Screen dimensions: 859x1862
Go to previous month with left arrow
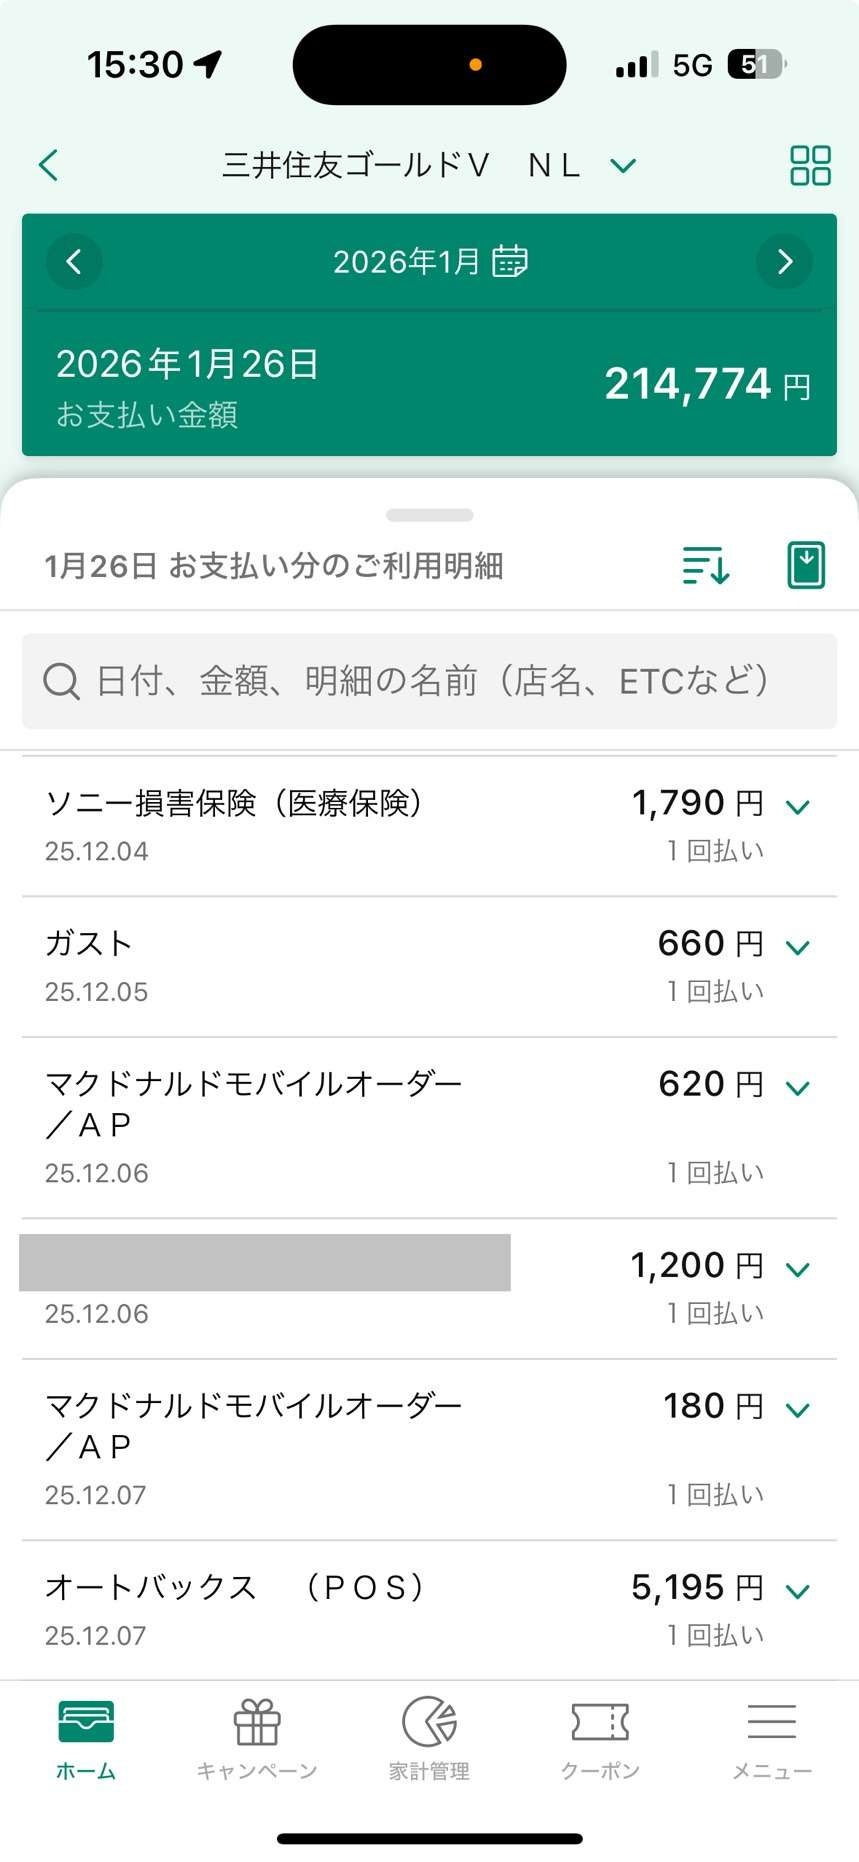pyautogui.click(x=74, y=262)
